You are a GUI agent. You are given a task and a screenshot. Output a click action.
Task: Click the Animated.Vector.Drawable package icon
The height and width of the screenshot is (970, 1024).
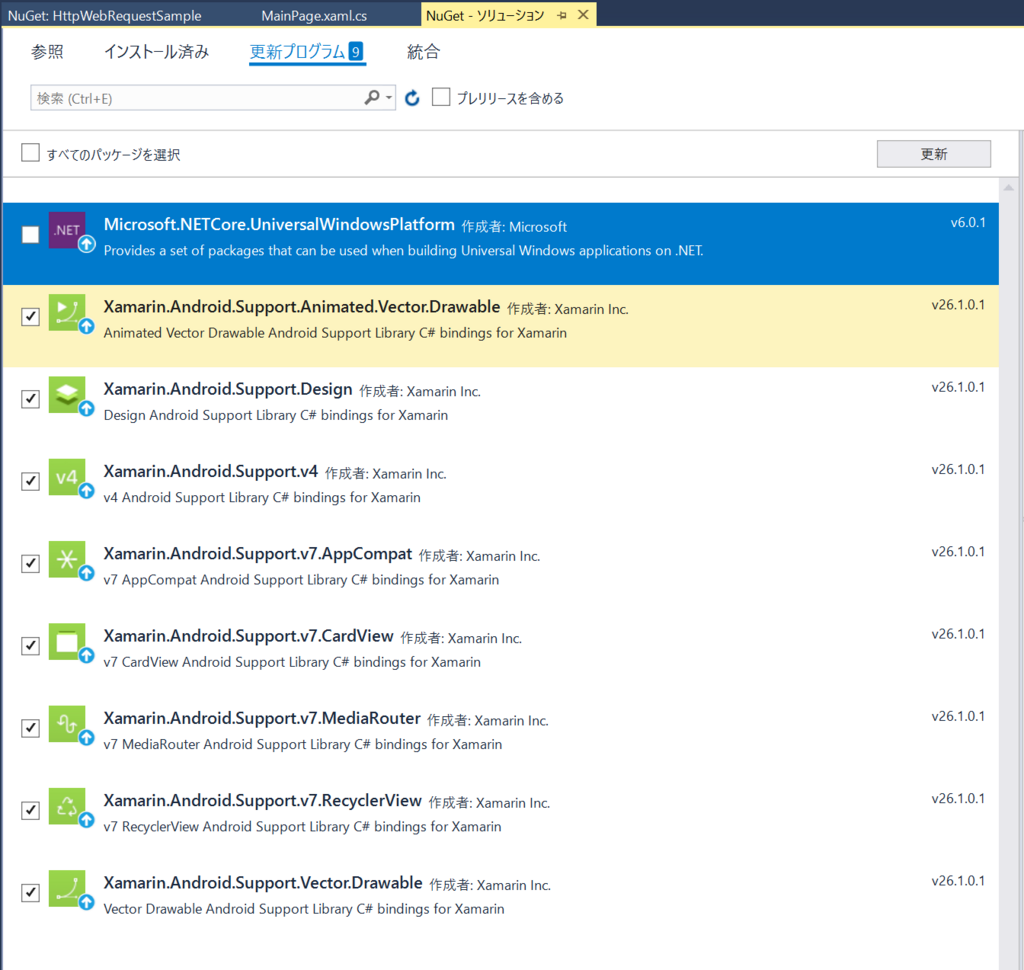(67, 312)
